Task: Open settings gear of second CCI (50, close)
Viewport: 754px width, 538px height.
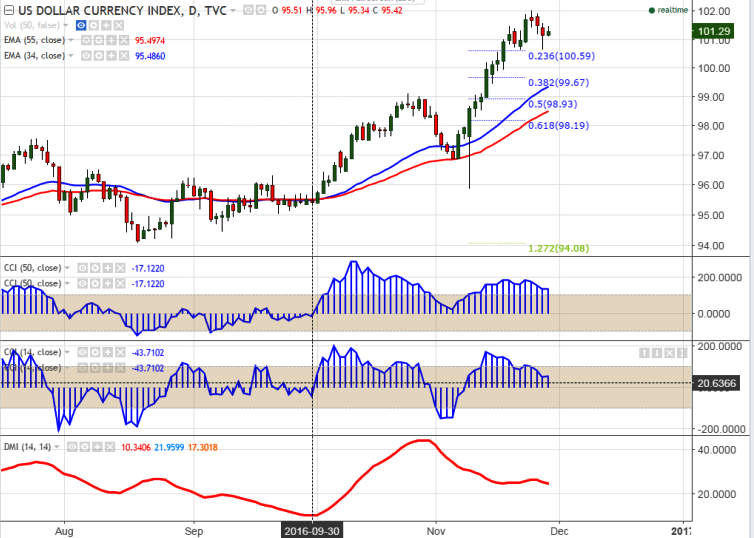Action: coord(95,284)
